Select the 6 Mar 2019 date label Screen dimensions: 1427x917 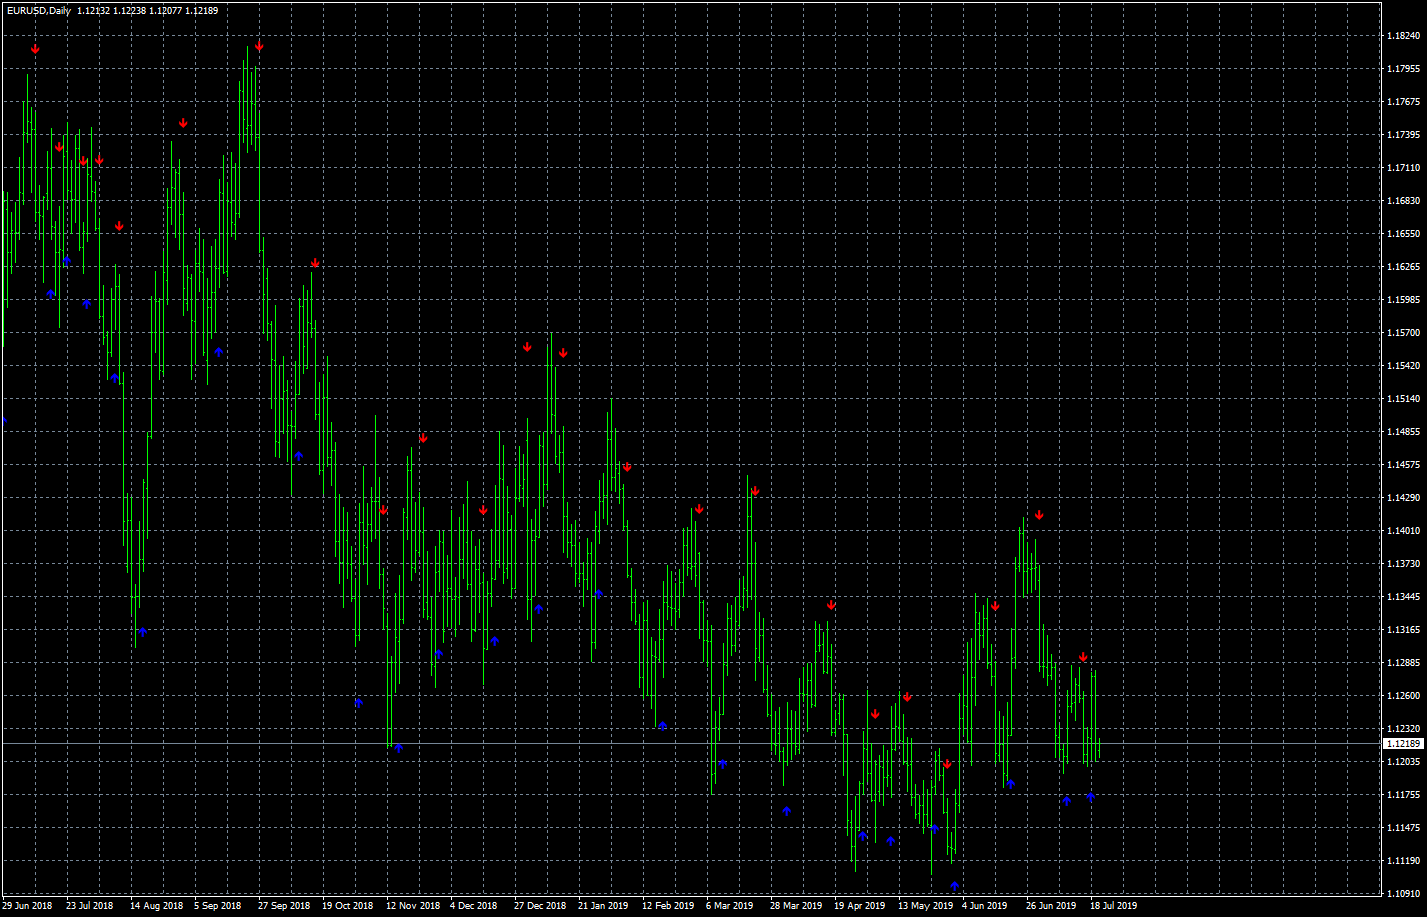click(x=730, y=906)
